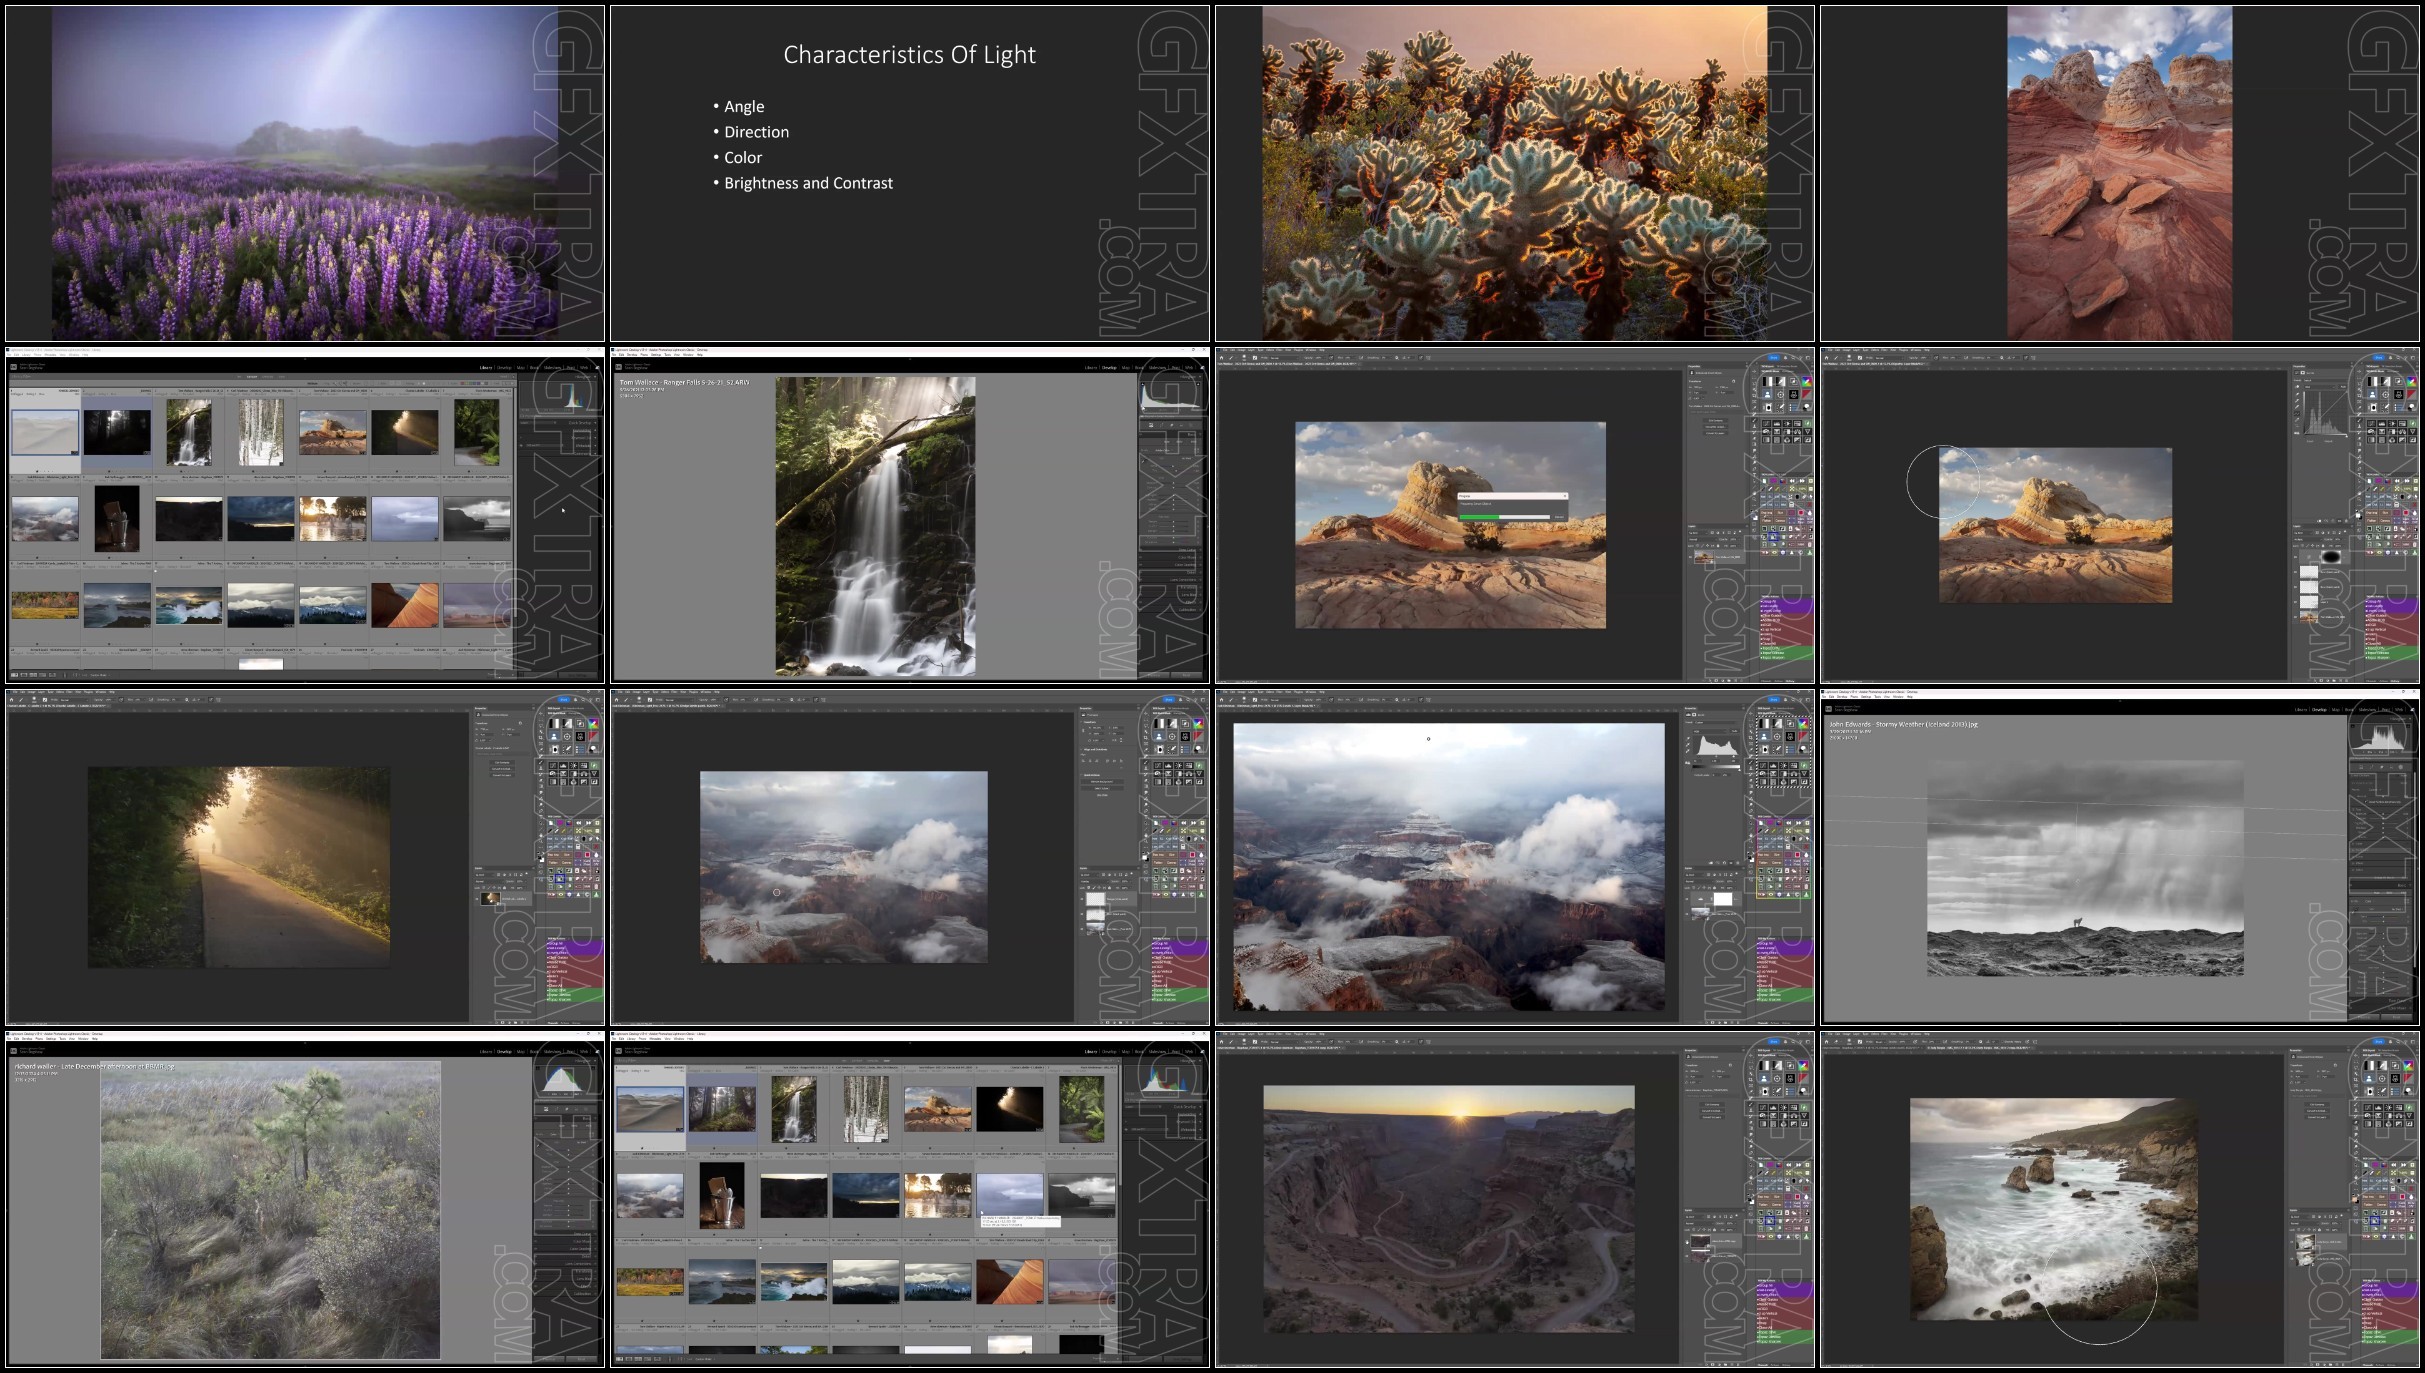Viewport: 2425px width, 1373px height.
Task: Click the Home icon in the brush-circle Photoshop frame
Action: [x=1828, y=357]
